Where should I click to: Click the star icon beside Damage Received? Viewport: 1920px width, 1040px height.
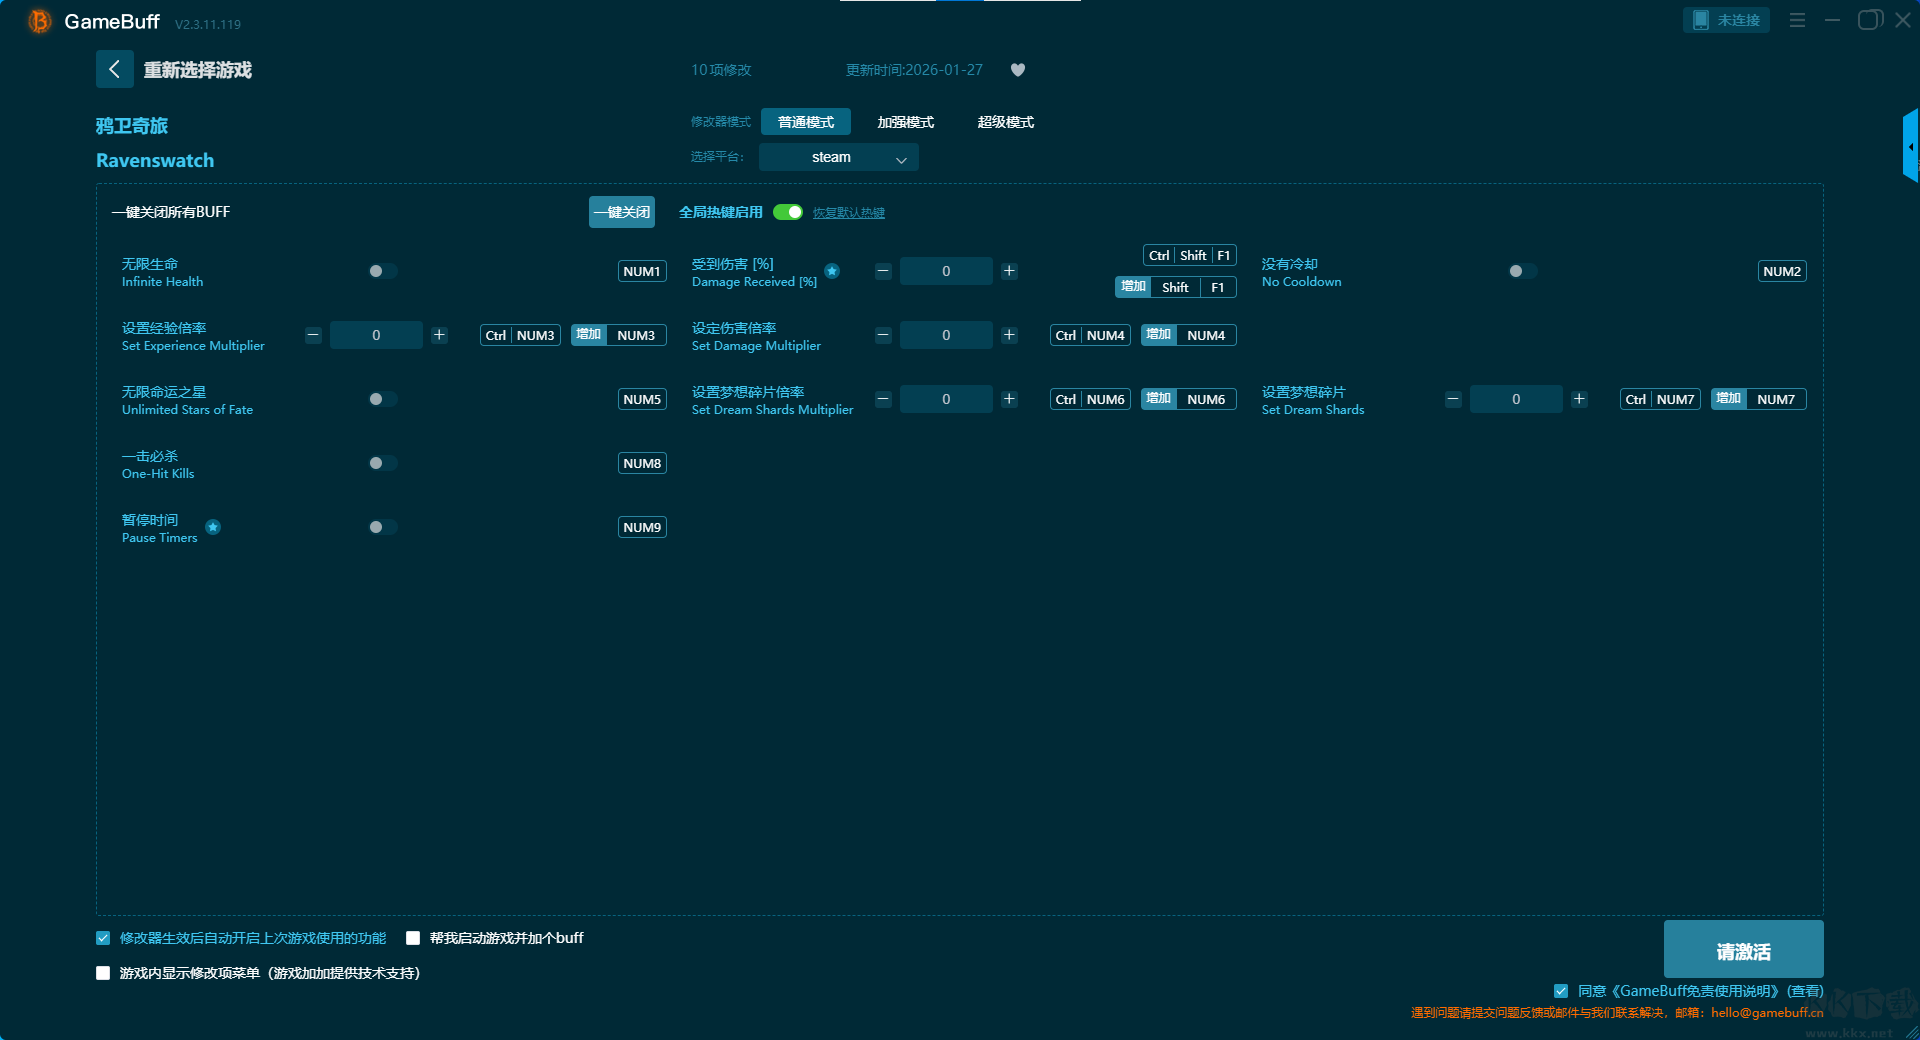coord(832,271)
